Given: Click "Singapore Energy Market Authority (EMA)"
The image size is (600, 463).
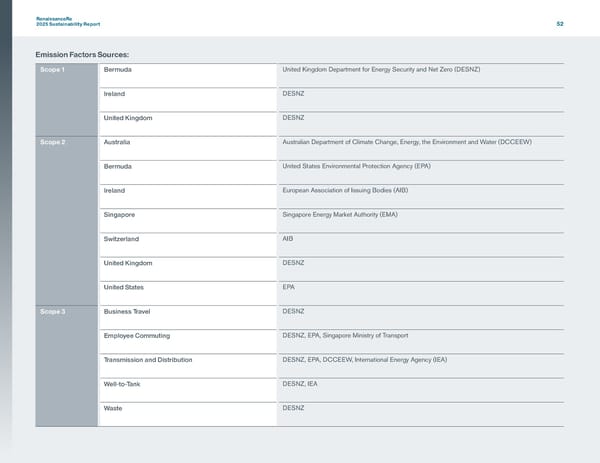Looking at the screenshot, I should [x=340, y=214].
